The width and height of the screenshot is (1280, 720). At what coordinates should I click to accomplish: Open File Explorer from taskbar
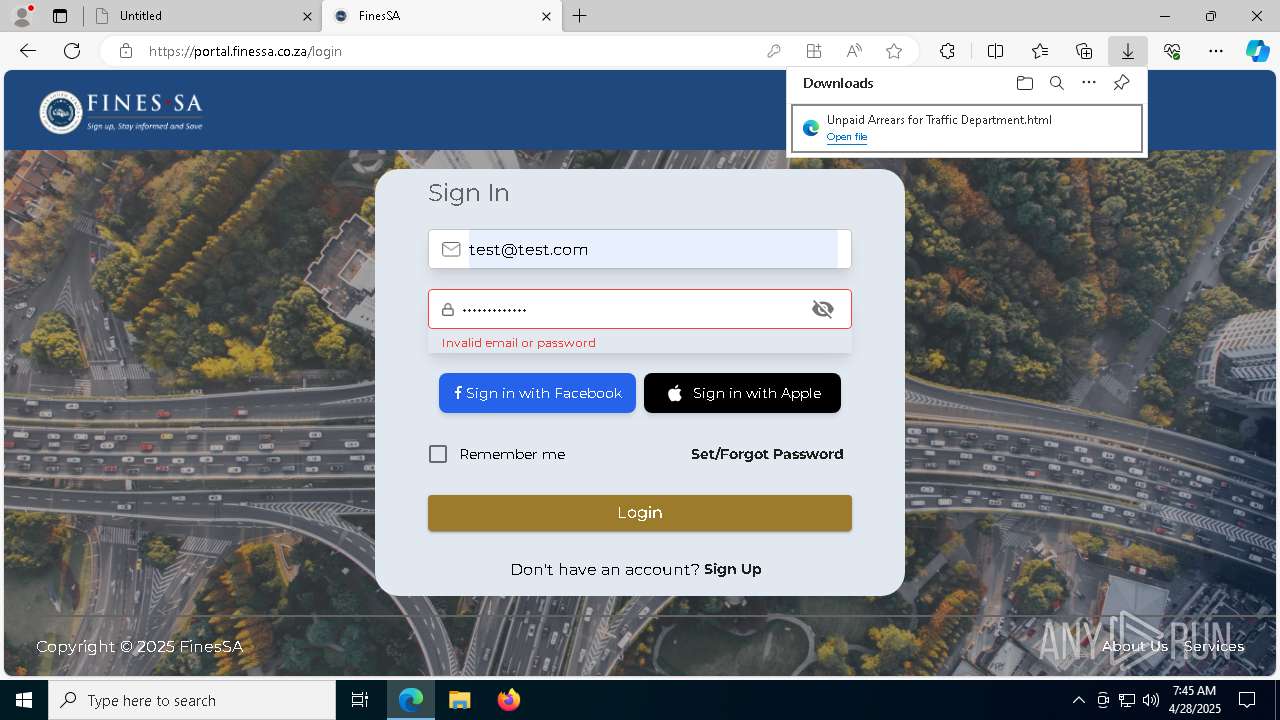point(459,700)
